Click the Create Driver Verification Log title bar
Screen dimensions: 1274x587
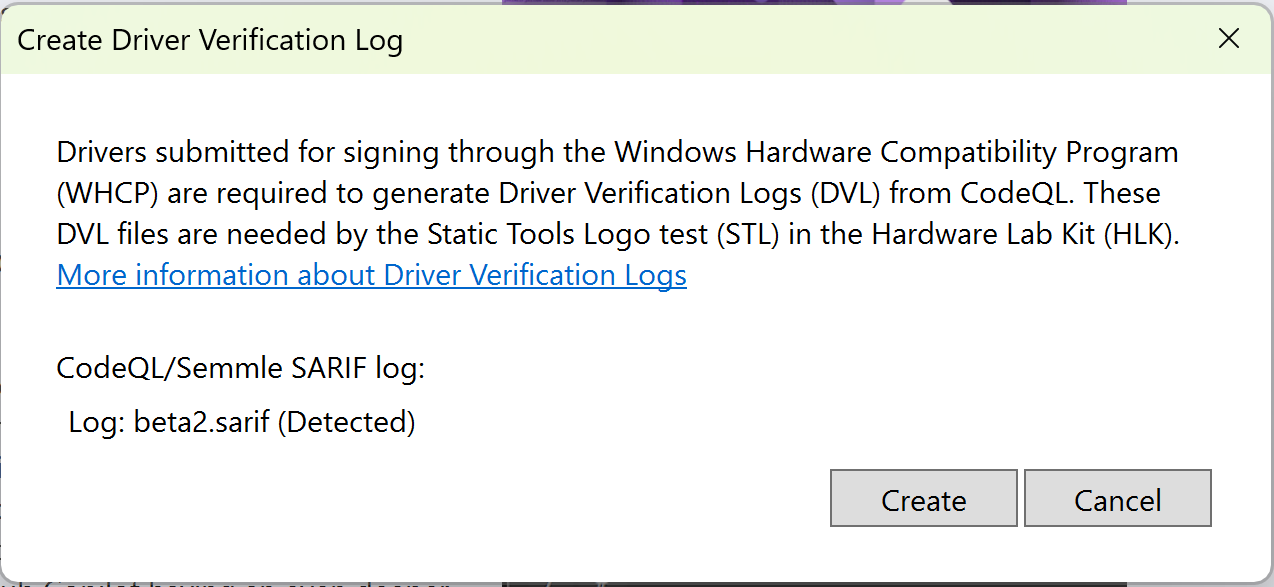208,40
